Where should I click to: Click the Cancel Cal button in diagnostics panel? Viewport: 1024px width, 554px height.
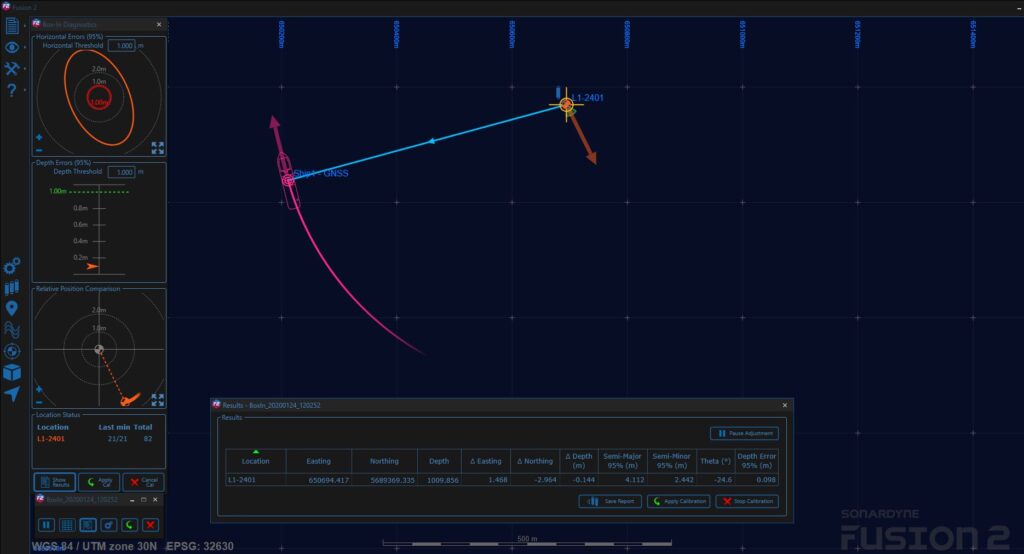[143, 482]
